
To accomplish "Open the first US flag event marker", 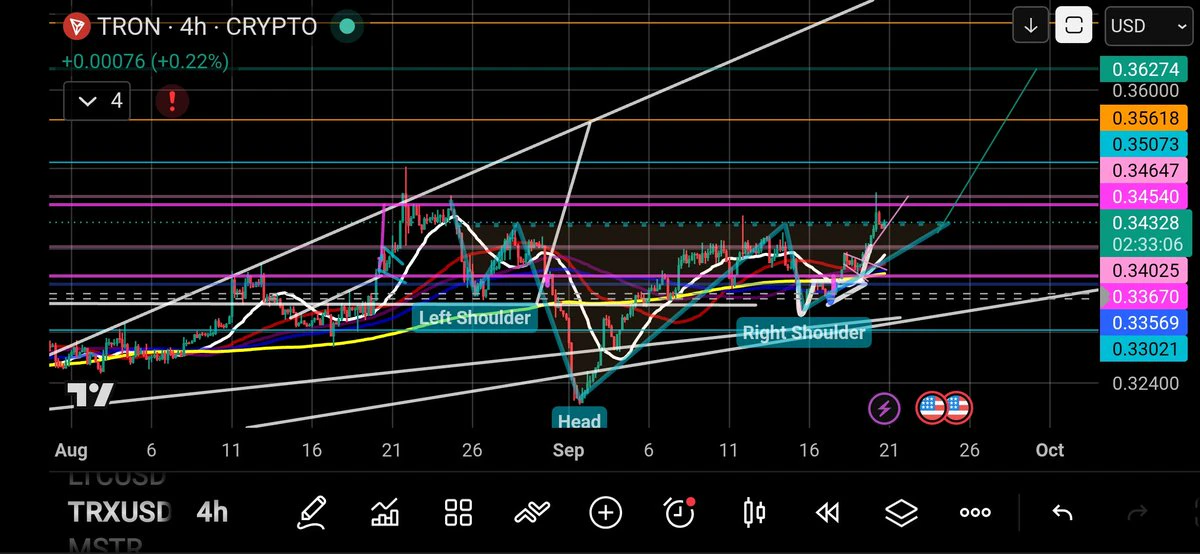I will click(932, 407).
